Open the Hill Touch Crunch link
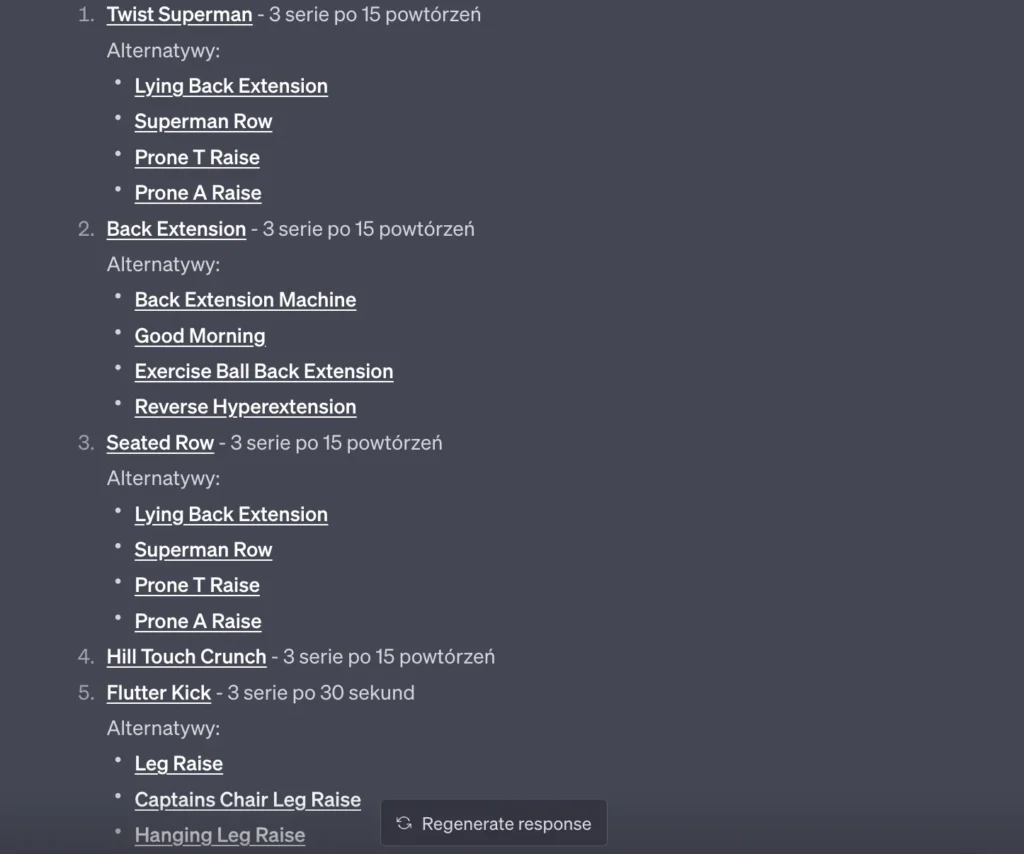Screen dimensions: 1024x854 click(x=186, y=657)
